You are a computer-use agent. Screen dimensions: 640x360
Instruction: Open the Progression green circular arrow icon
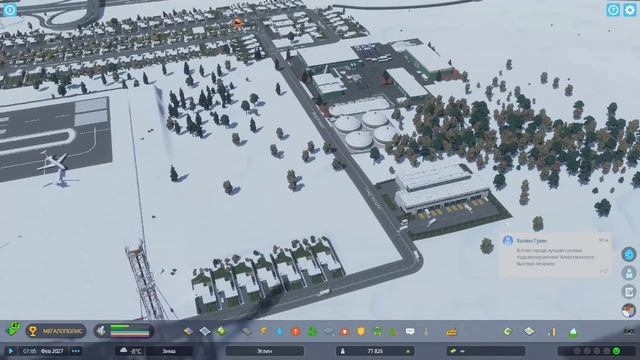pyautogui.click(x=507, y=331)
